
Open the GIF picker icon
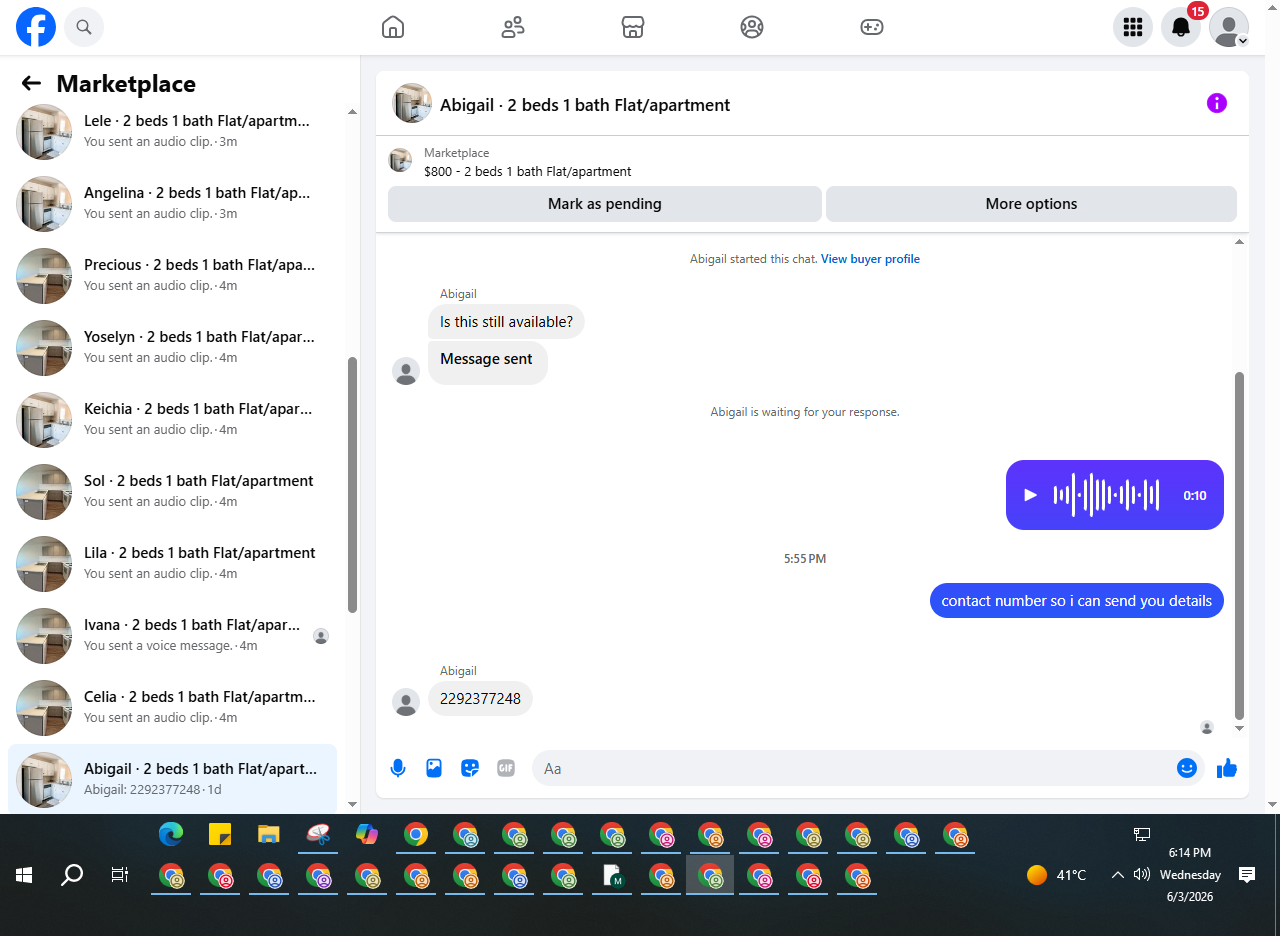click(x=506, y=768)
